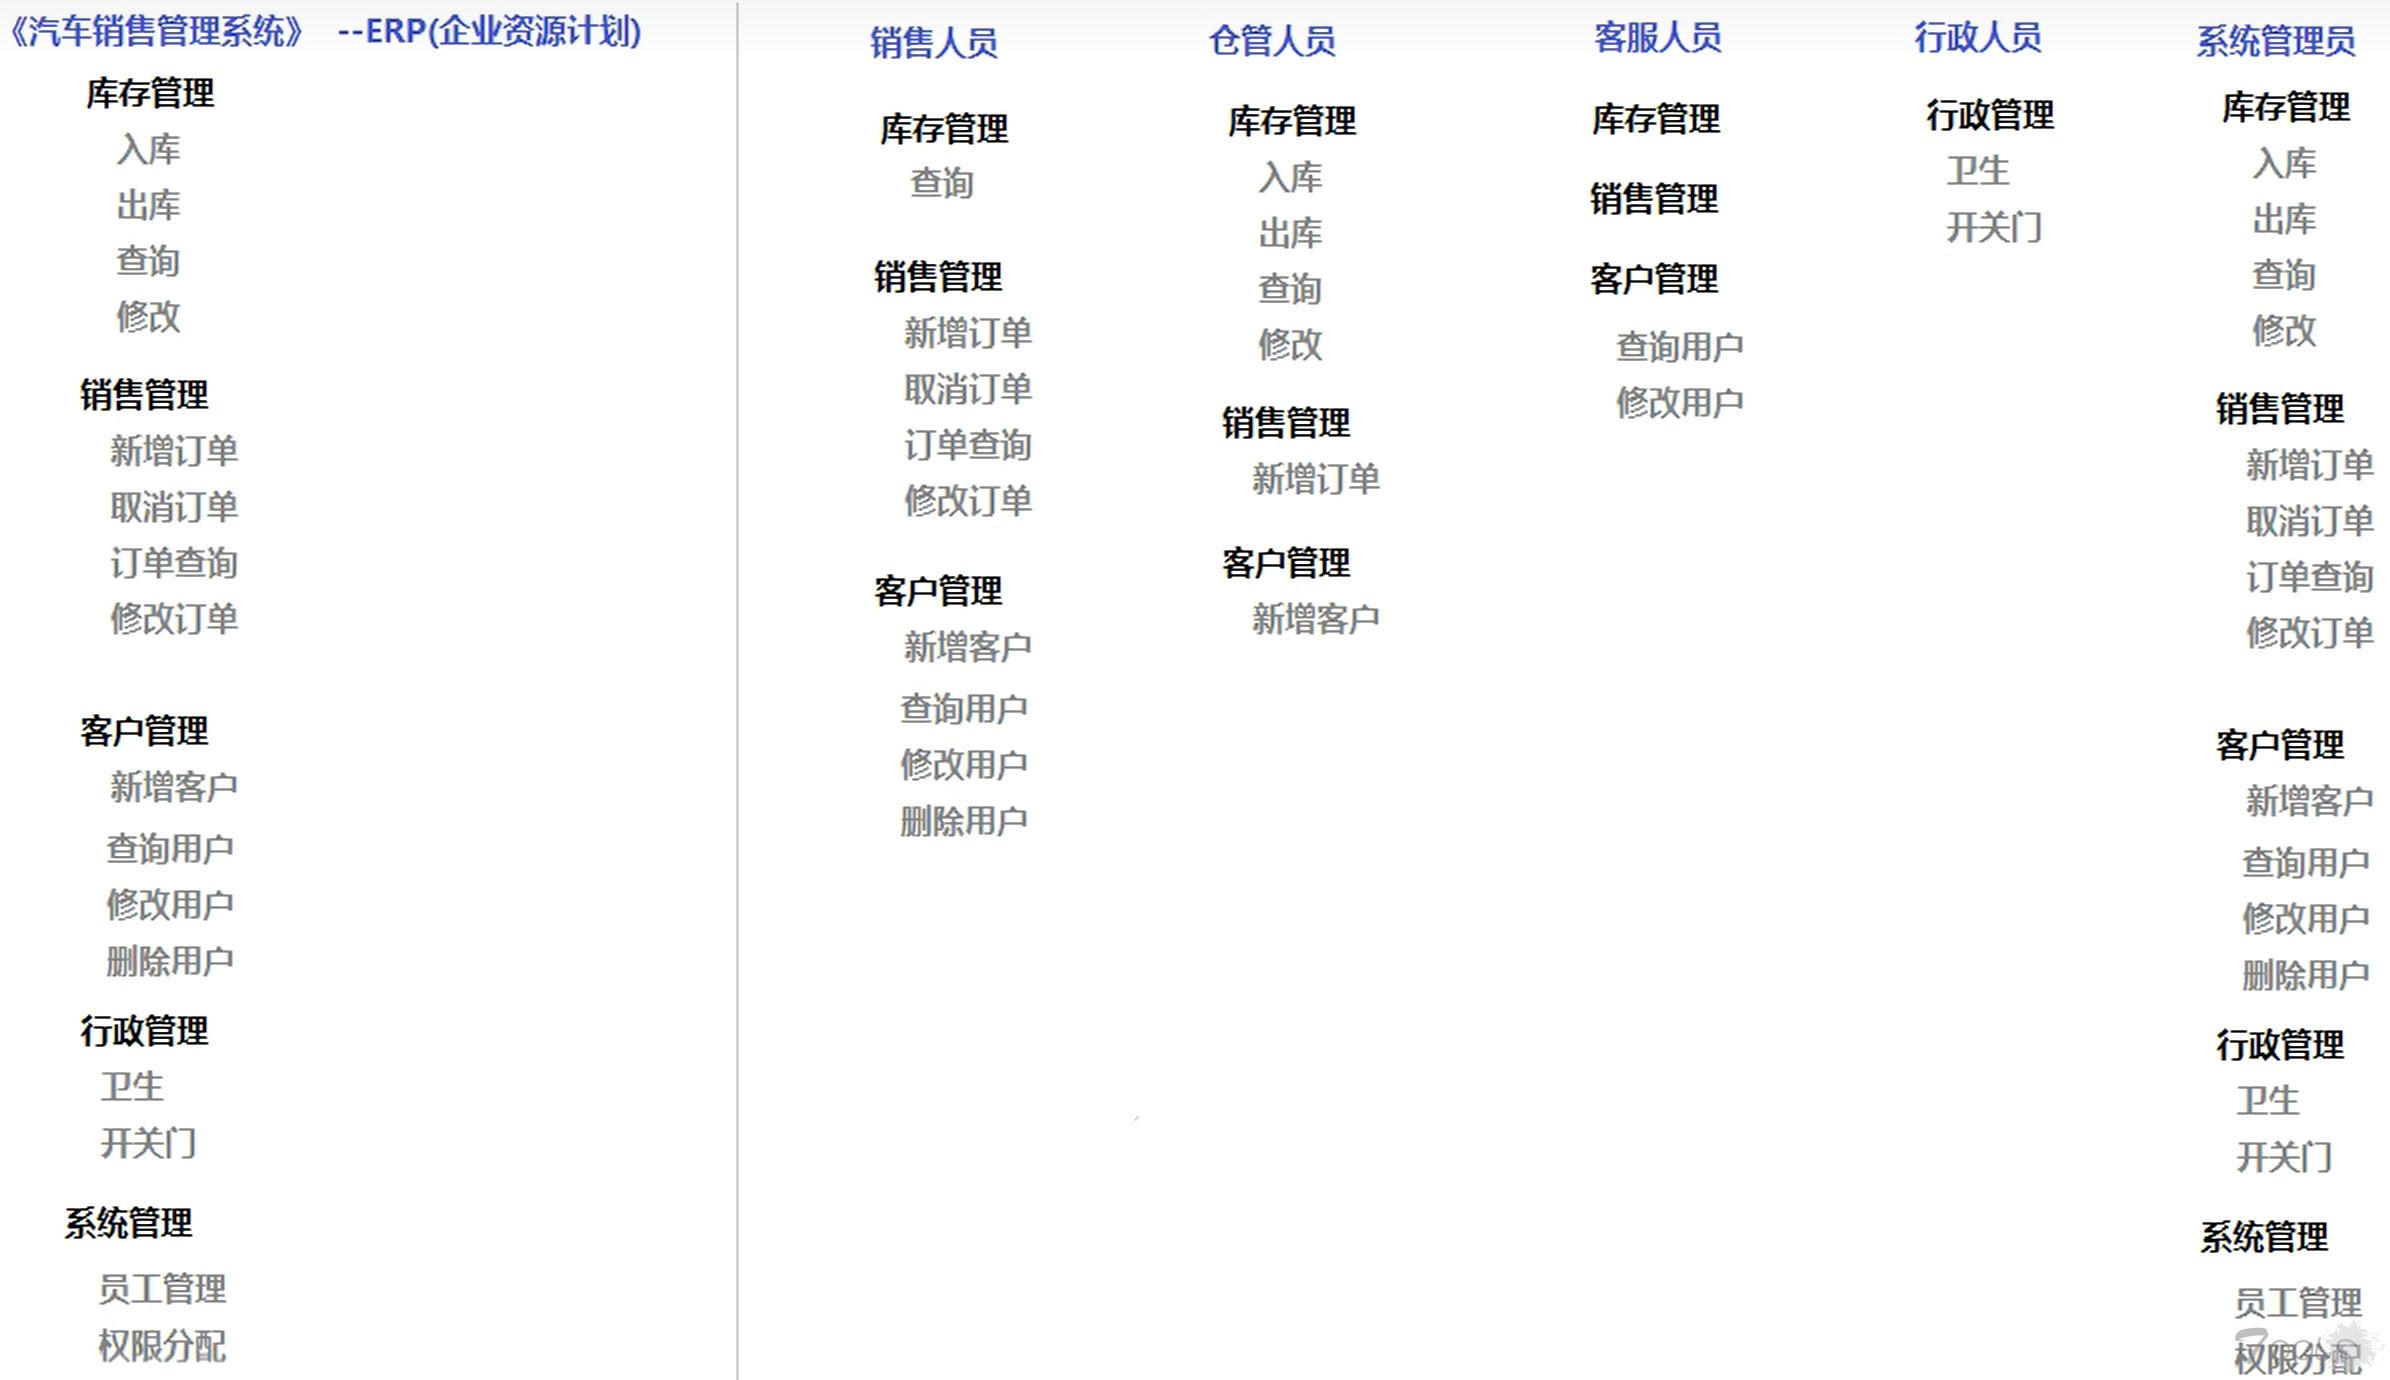Select the 客服人员 role heading

pyautogui.click(x=1657, y=38)
